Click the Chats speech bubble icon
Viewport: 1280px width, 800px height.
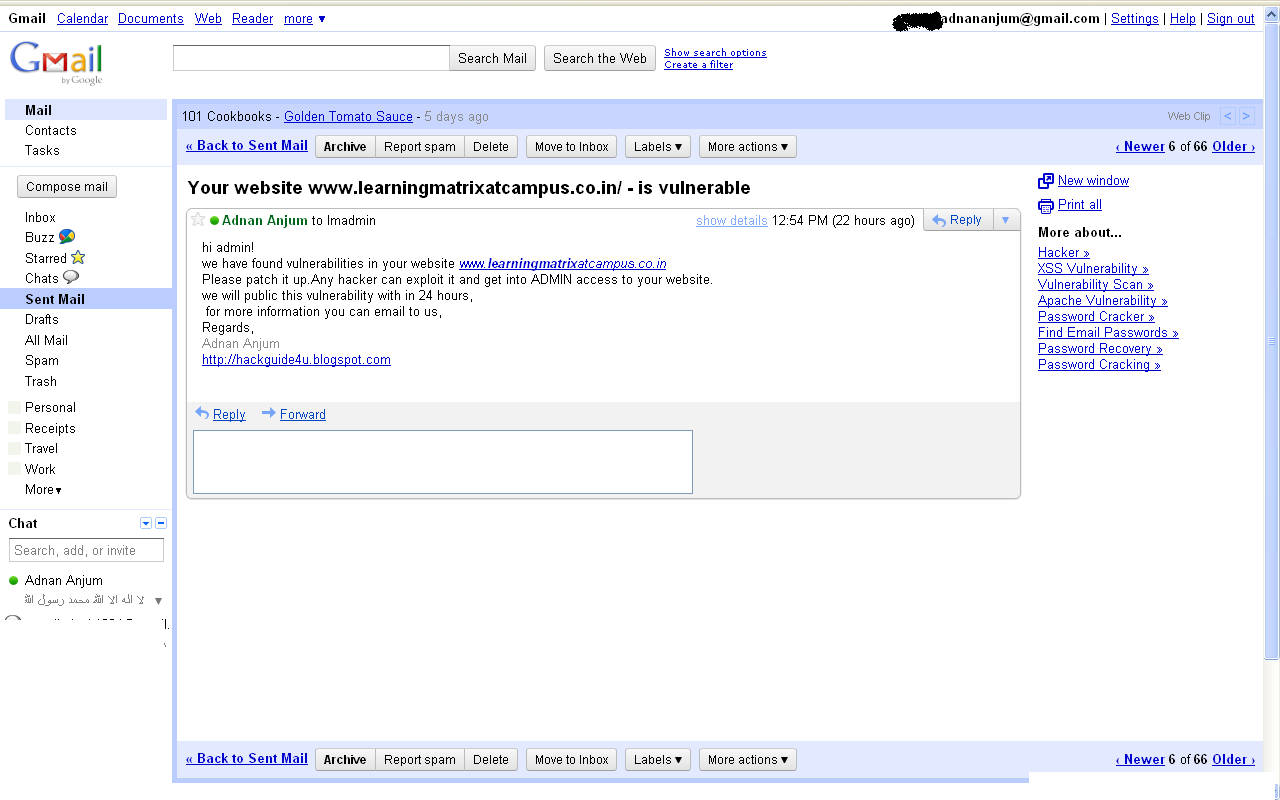pyautogui.click(x=71, y=278)
